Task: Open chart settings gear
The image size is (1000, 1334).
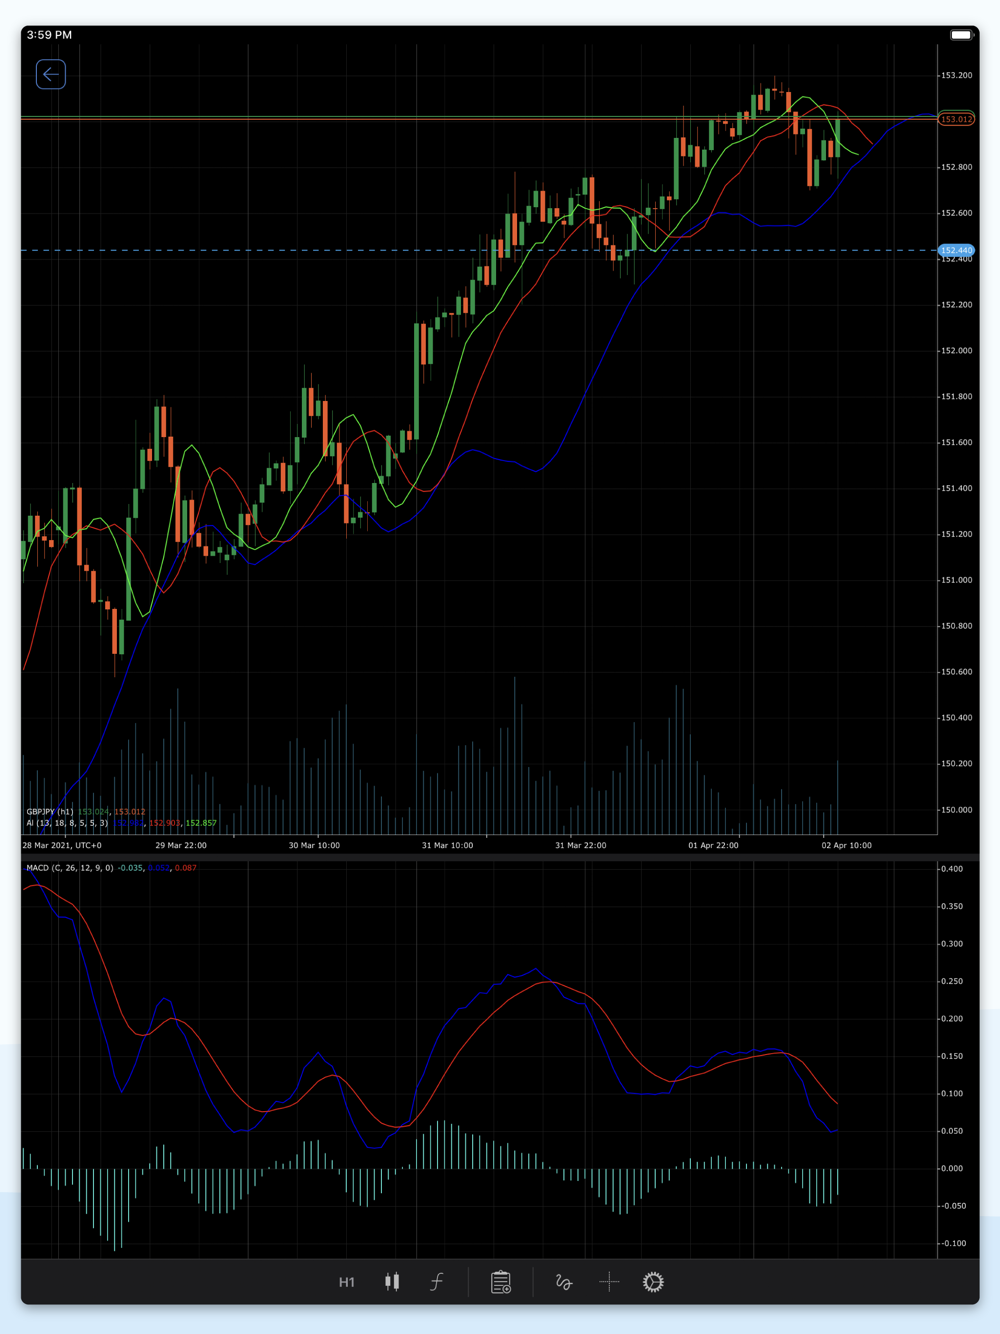Action: 653,1282
